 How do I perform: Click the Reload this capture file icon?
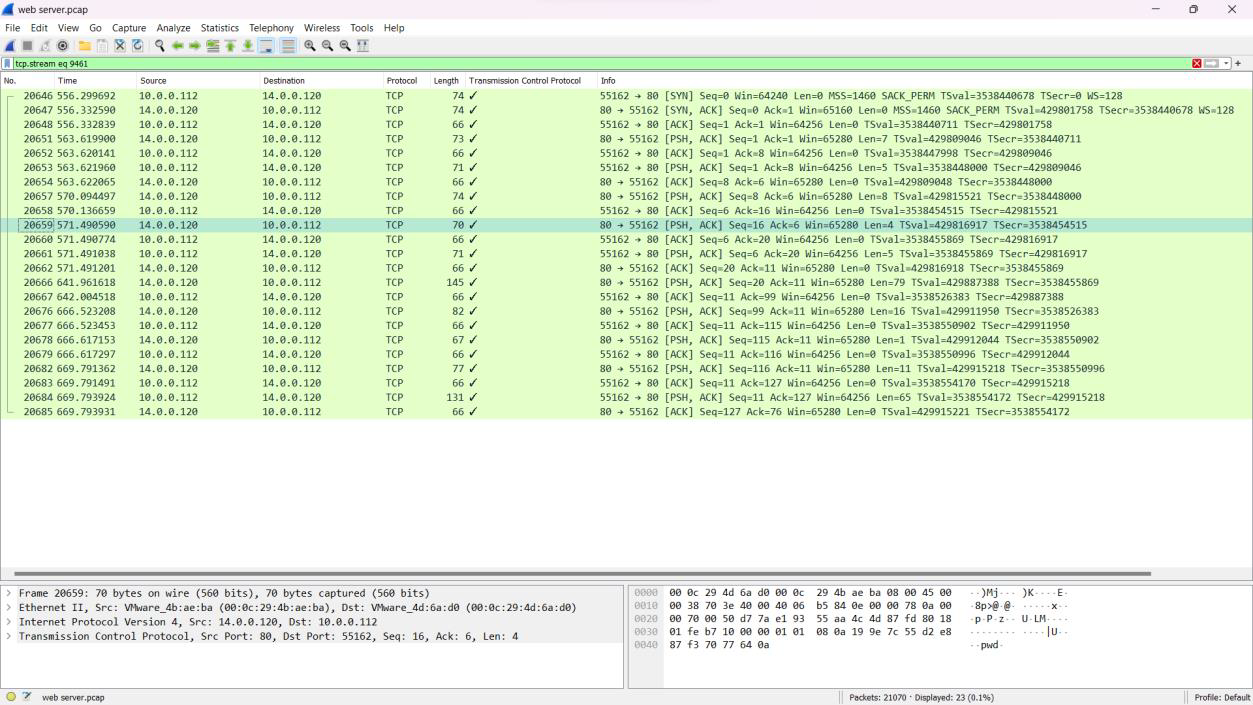135,46
